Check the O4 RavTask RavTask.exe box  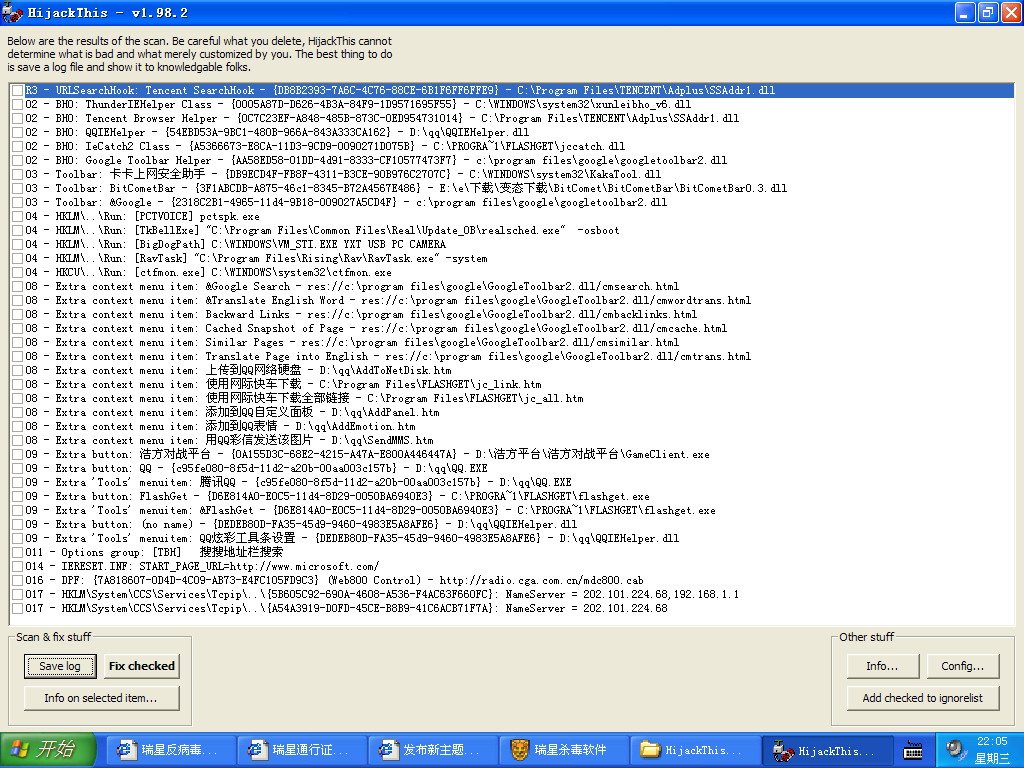[18, 259]
